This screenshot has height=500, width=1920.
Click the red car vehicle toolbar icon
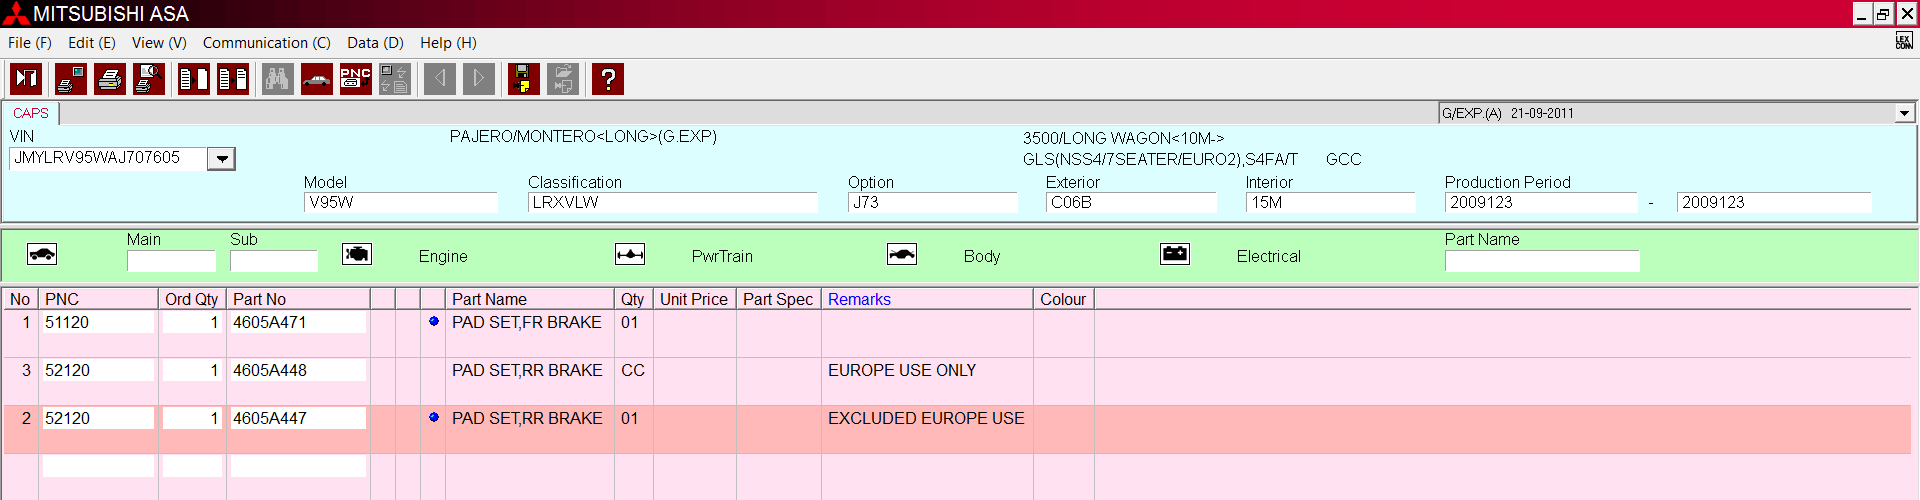316,79
